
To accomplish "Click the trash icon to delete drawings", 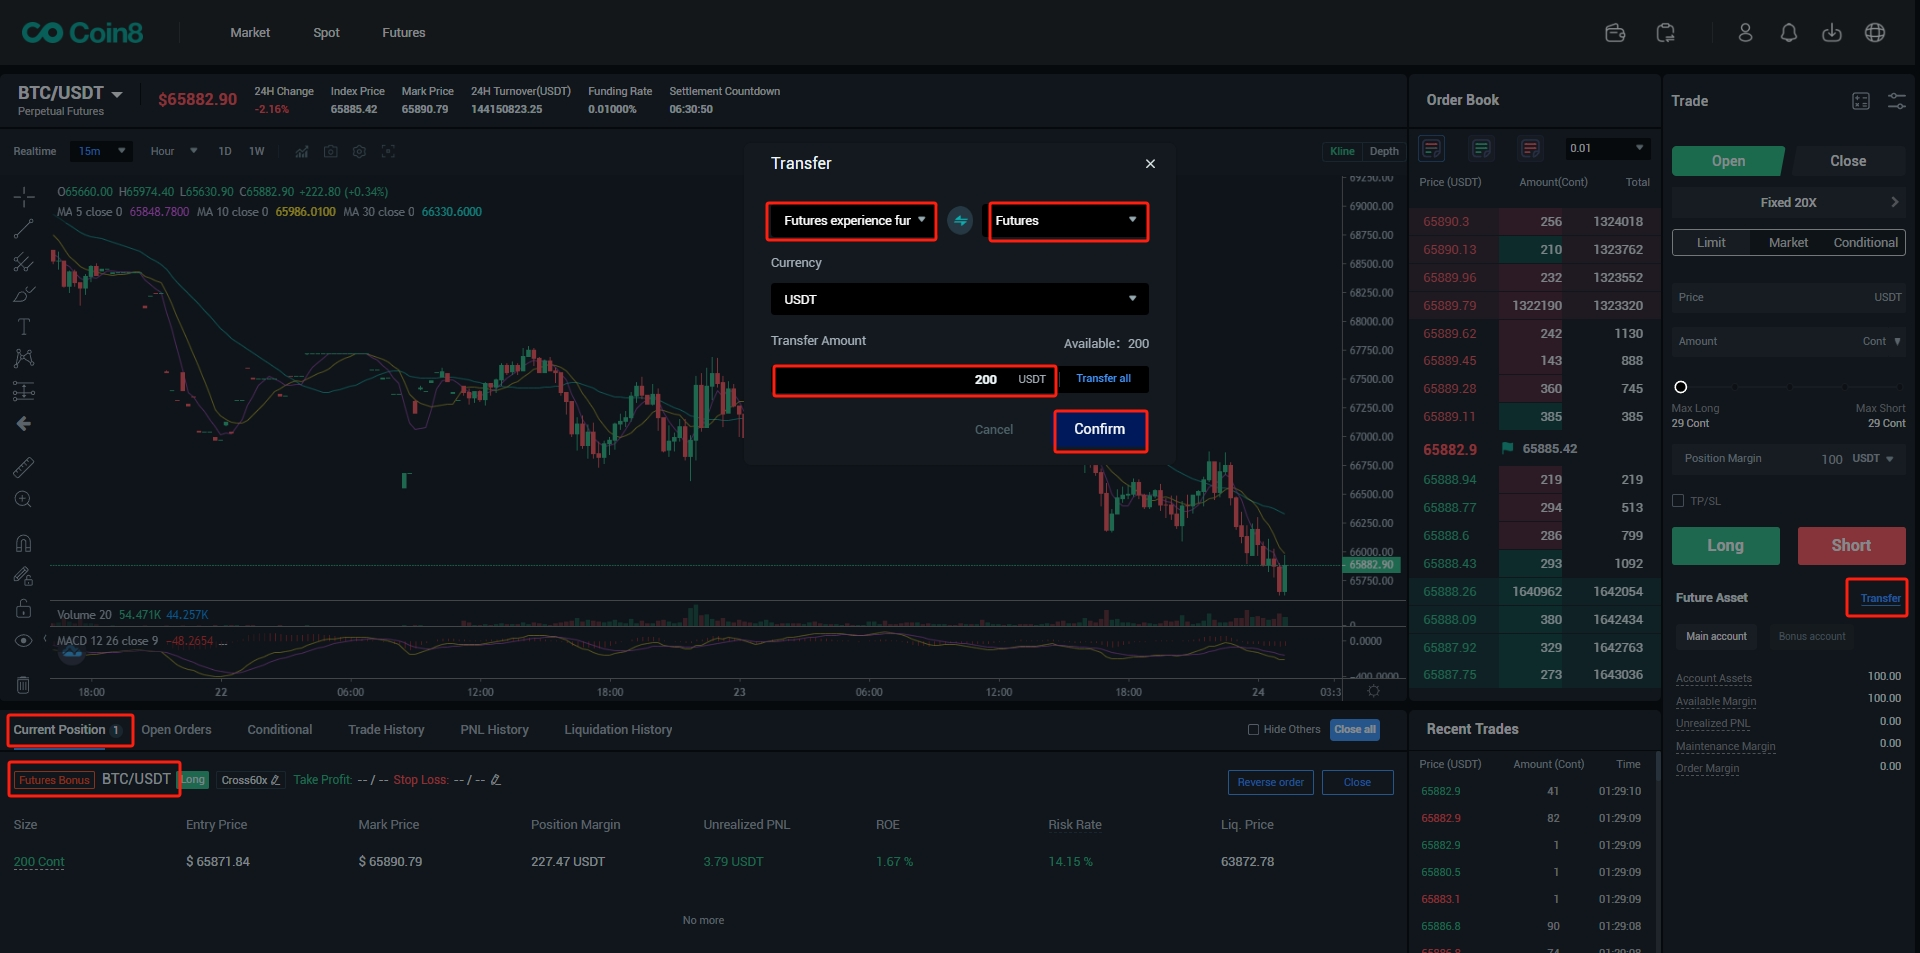I will click(23, 685).
